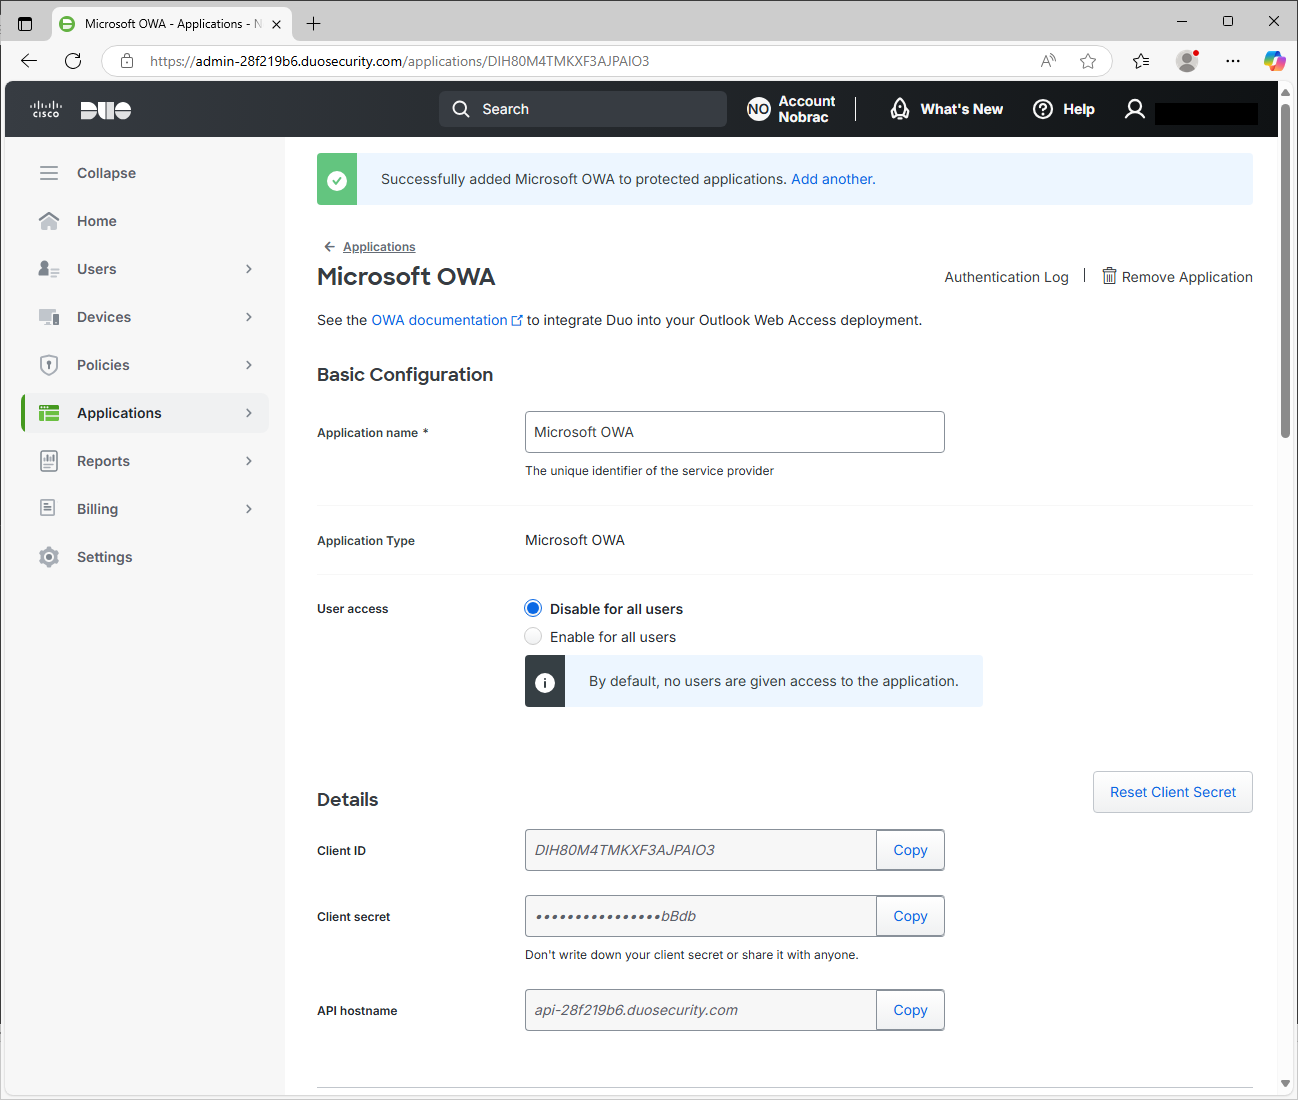
Task: Open the browser favorites list icon
Action: point(1141,61)
